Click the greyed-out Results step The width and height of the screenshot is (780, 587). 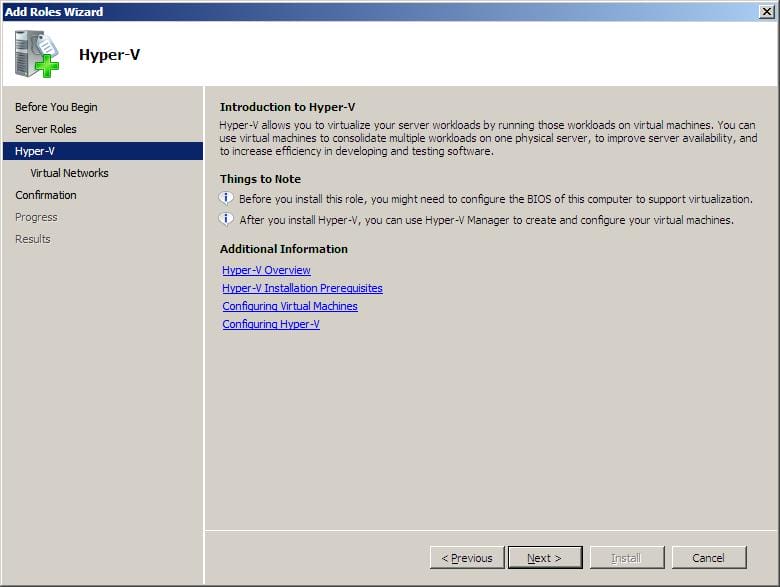pyautogui.click(x=33, y=239)
